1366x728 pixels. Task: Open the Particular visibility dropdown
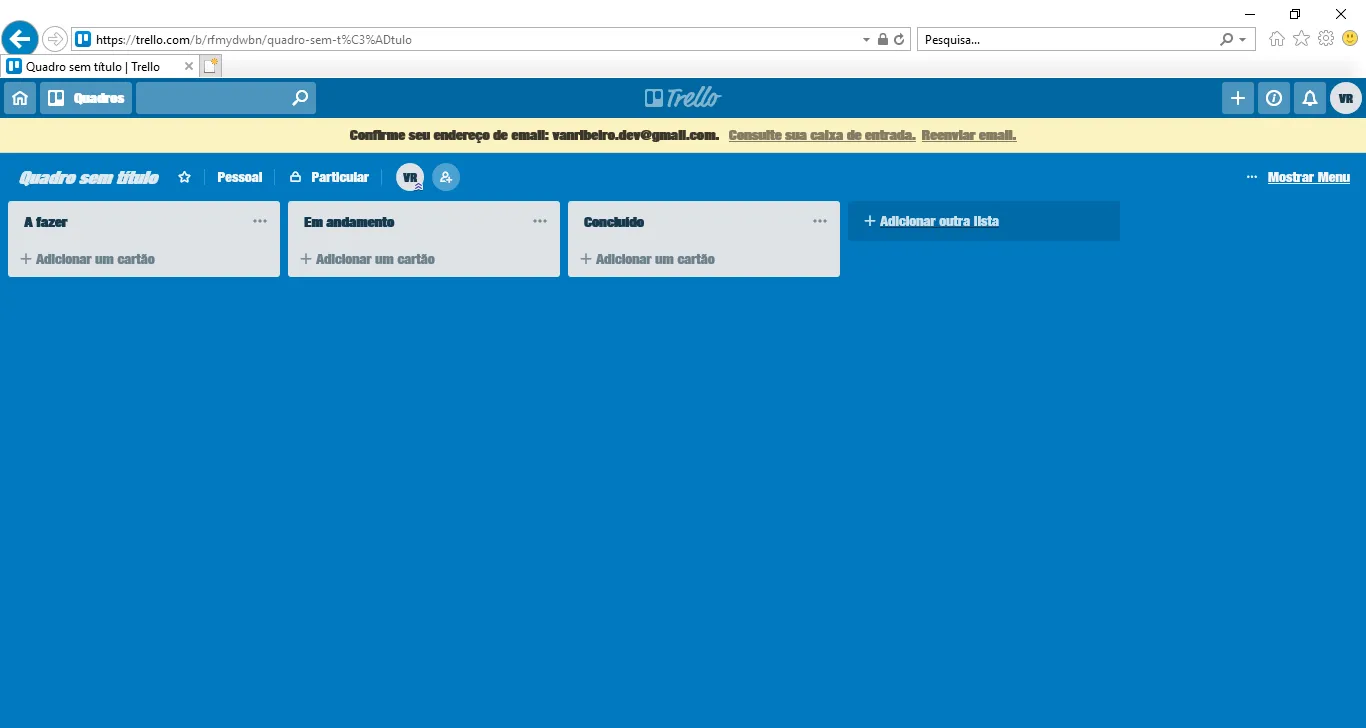click(329, 177)
